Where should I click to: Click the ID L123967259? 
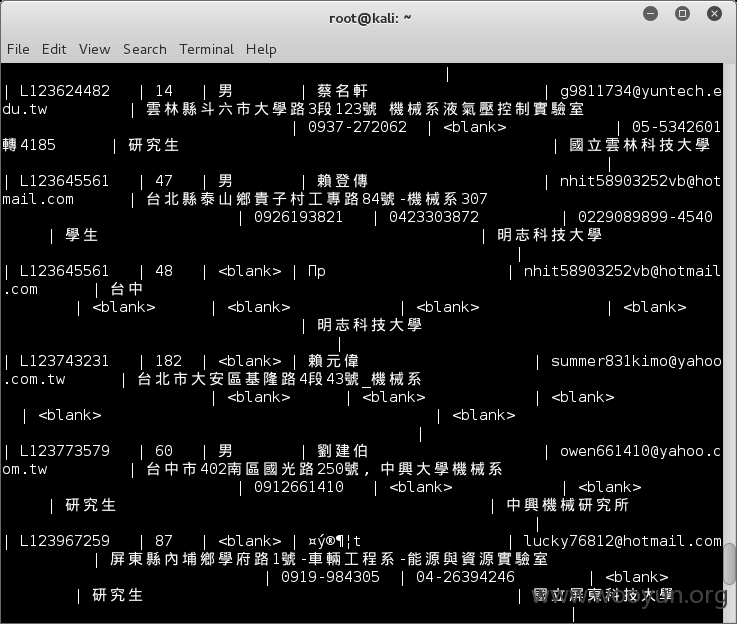click(64, 541)
